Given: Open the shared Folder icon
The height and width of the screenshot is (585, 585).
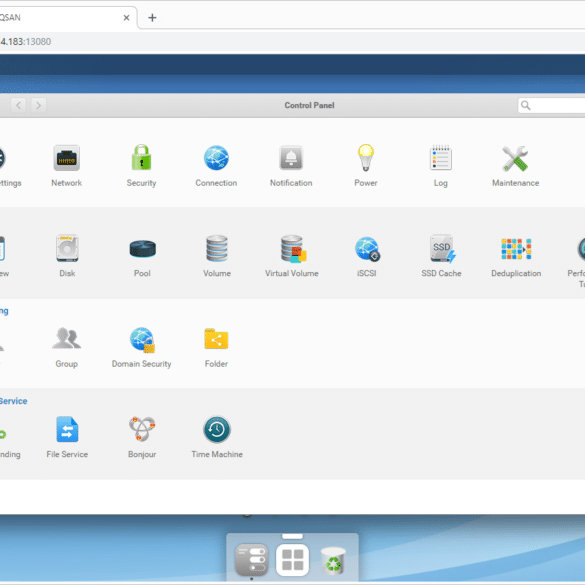Looking at the screenshot, I should 216,339.
